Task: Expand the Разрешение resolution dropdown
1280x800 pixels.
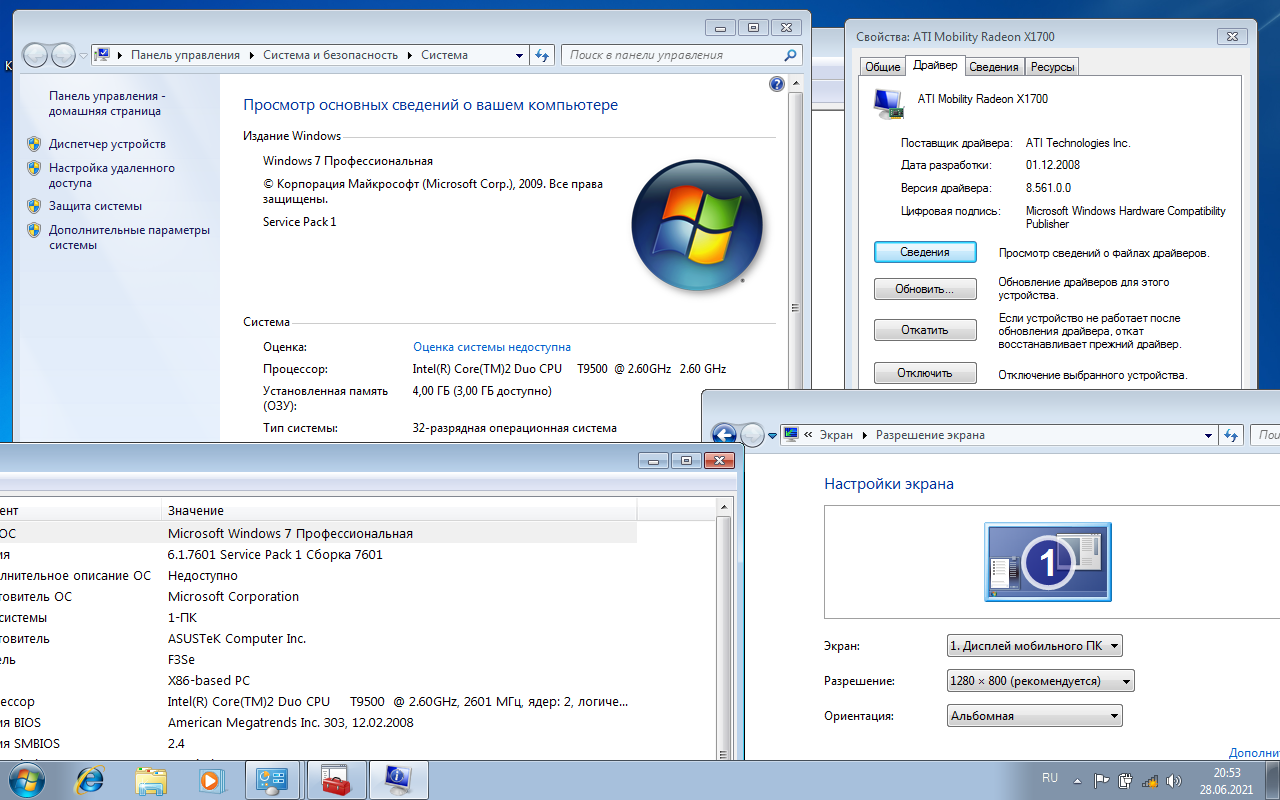Action: (1040, 681)
